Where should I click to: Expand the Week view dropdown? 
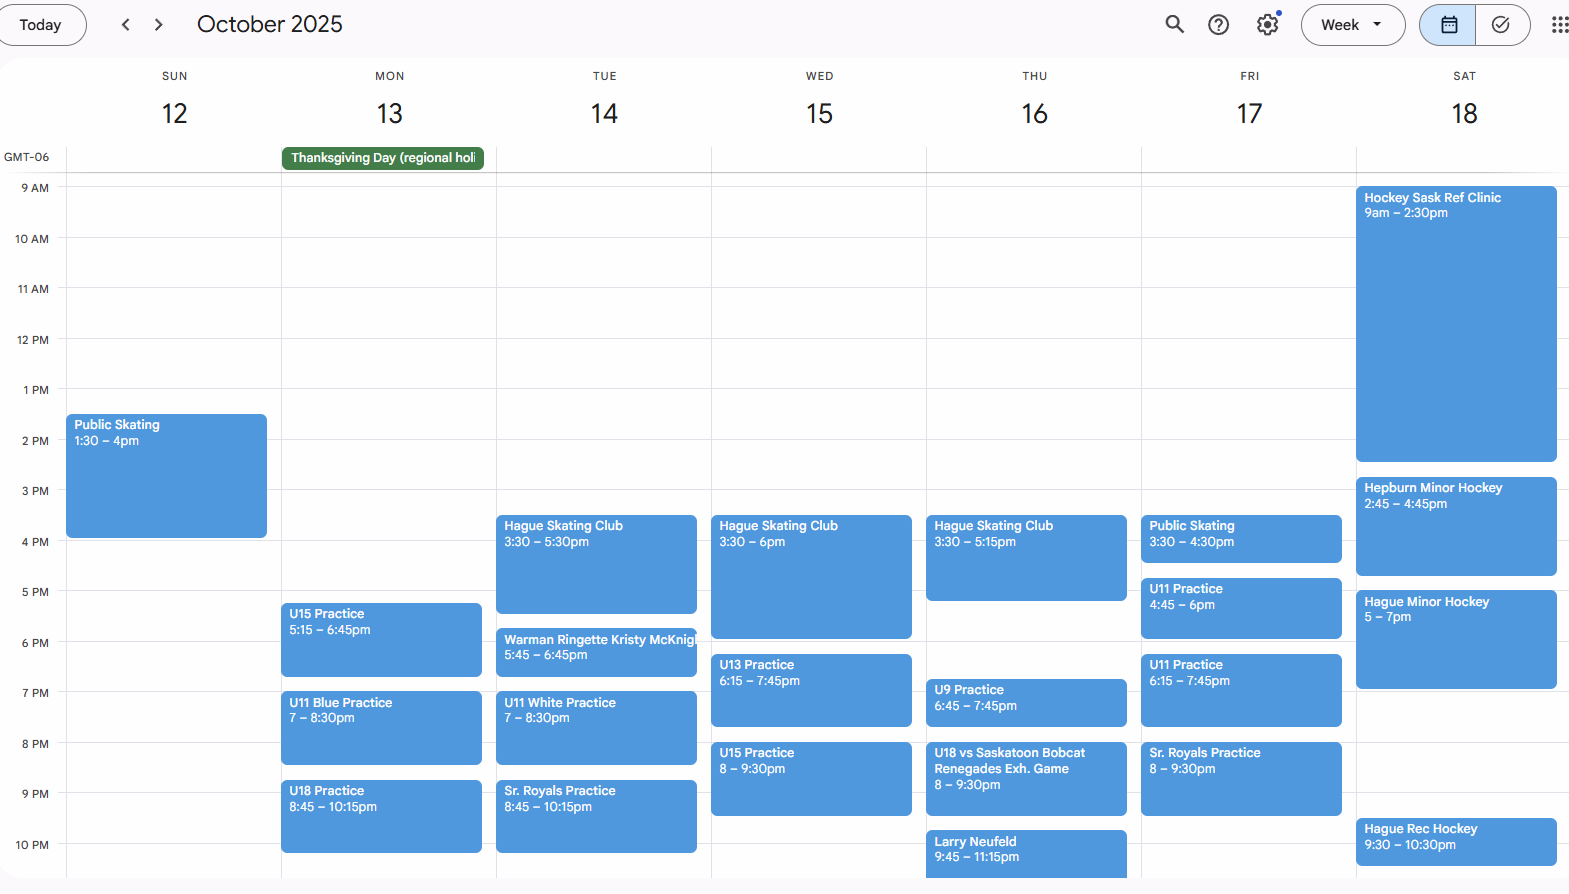(x=1351, y=25)
